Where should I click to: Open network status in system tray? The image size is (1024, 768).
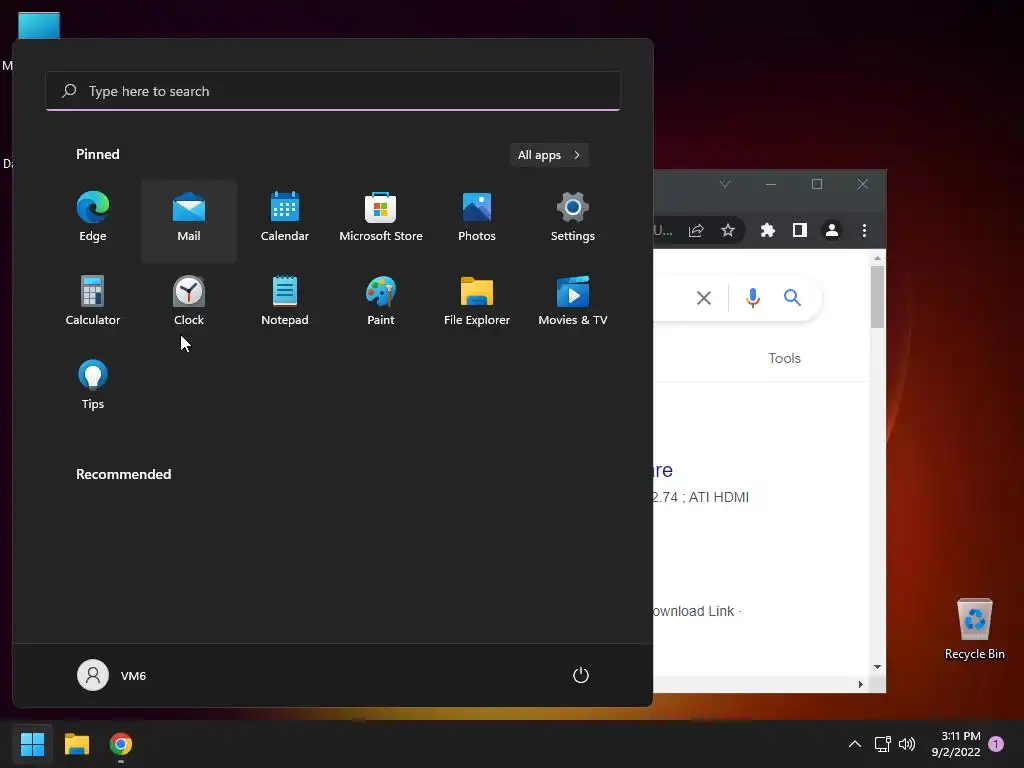point(882,744)
